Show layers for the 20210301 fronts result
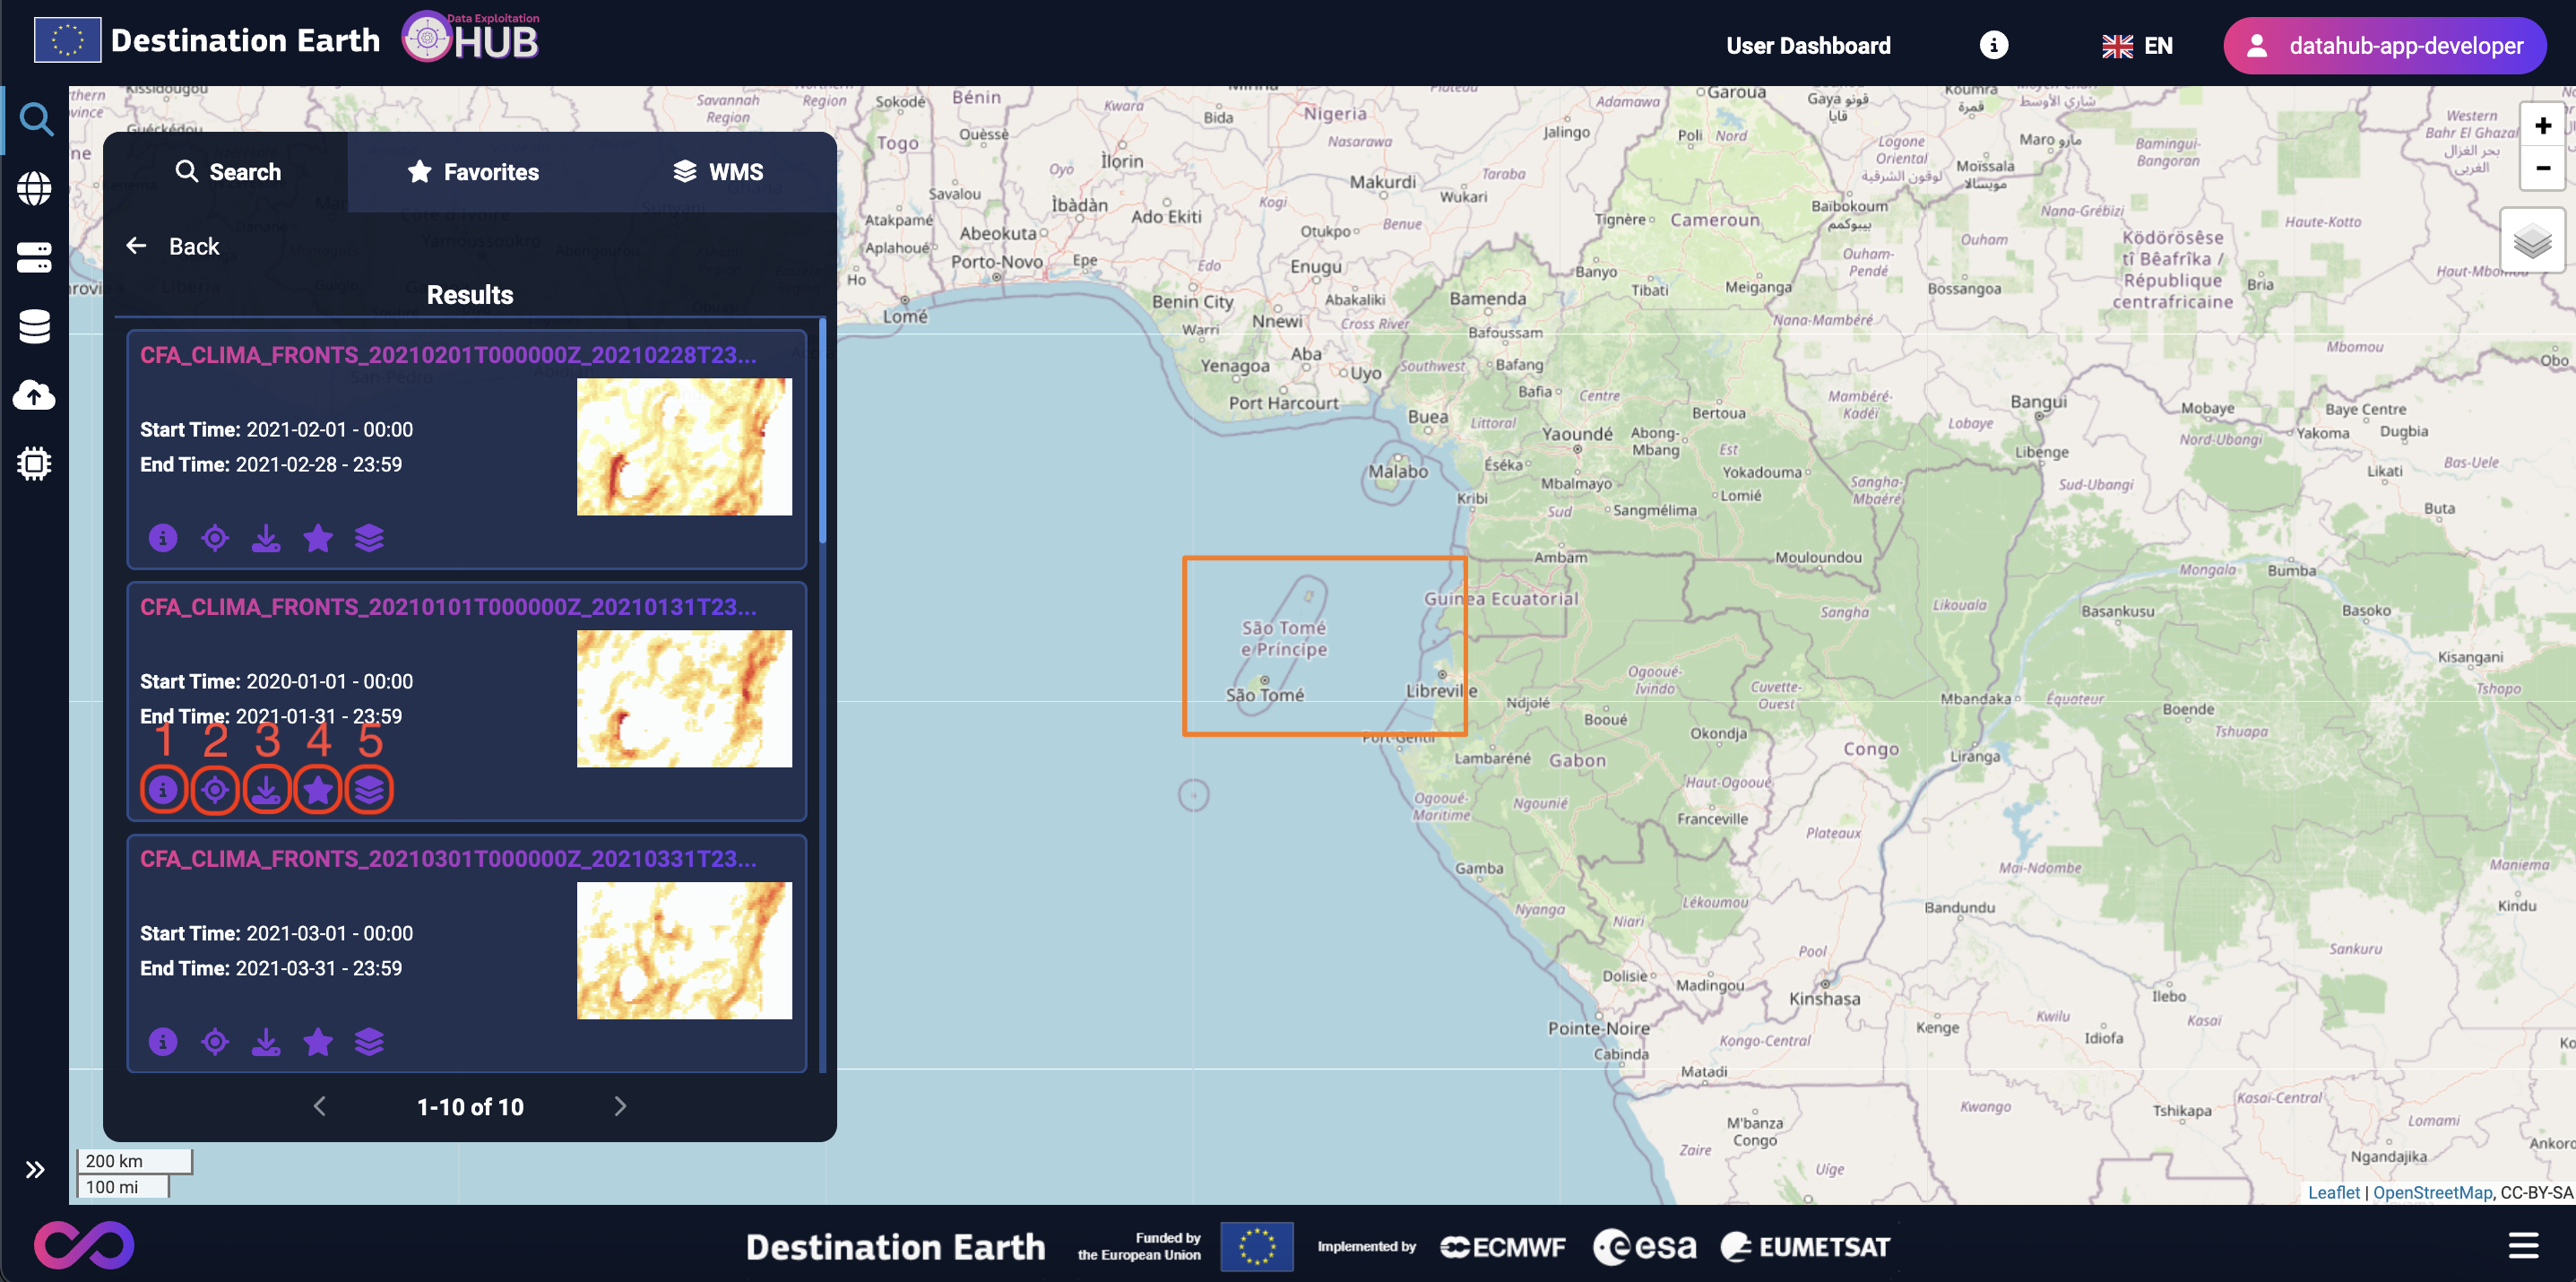This screenshot has width=2576, height=1282. (x=370, y=1042)
